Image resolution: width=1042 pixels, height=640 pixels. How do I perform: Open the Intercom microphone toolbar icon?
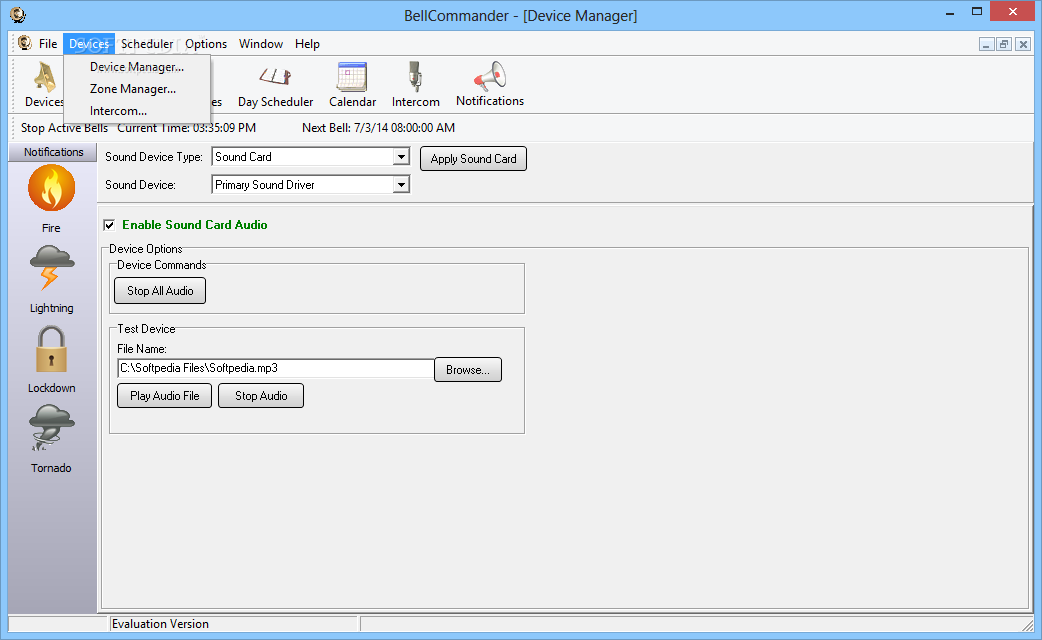click(x=415, y=85)
